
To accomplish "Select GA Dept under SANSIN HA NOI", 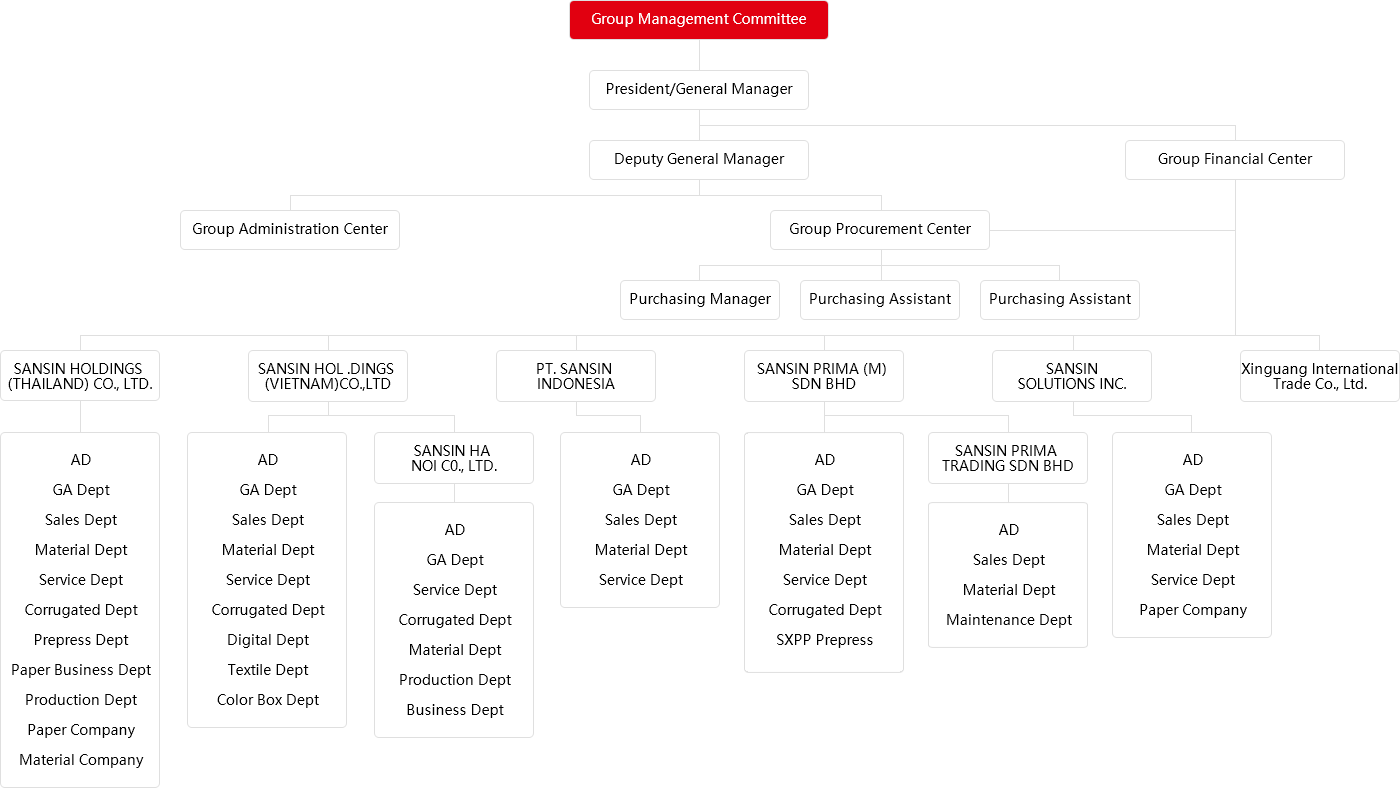I will coord(455,560).
